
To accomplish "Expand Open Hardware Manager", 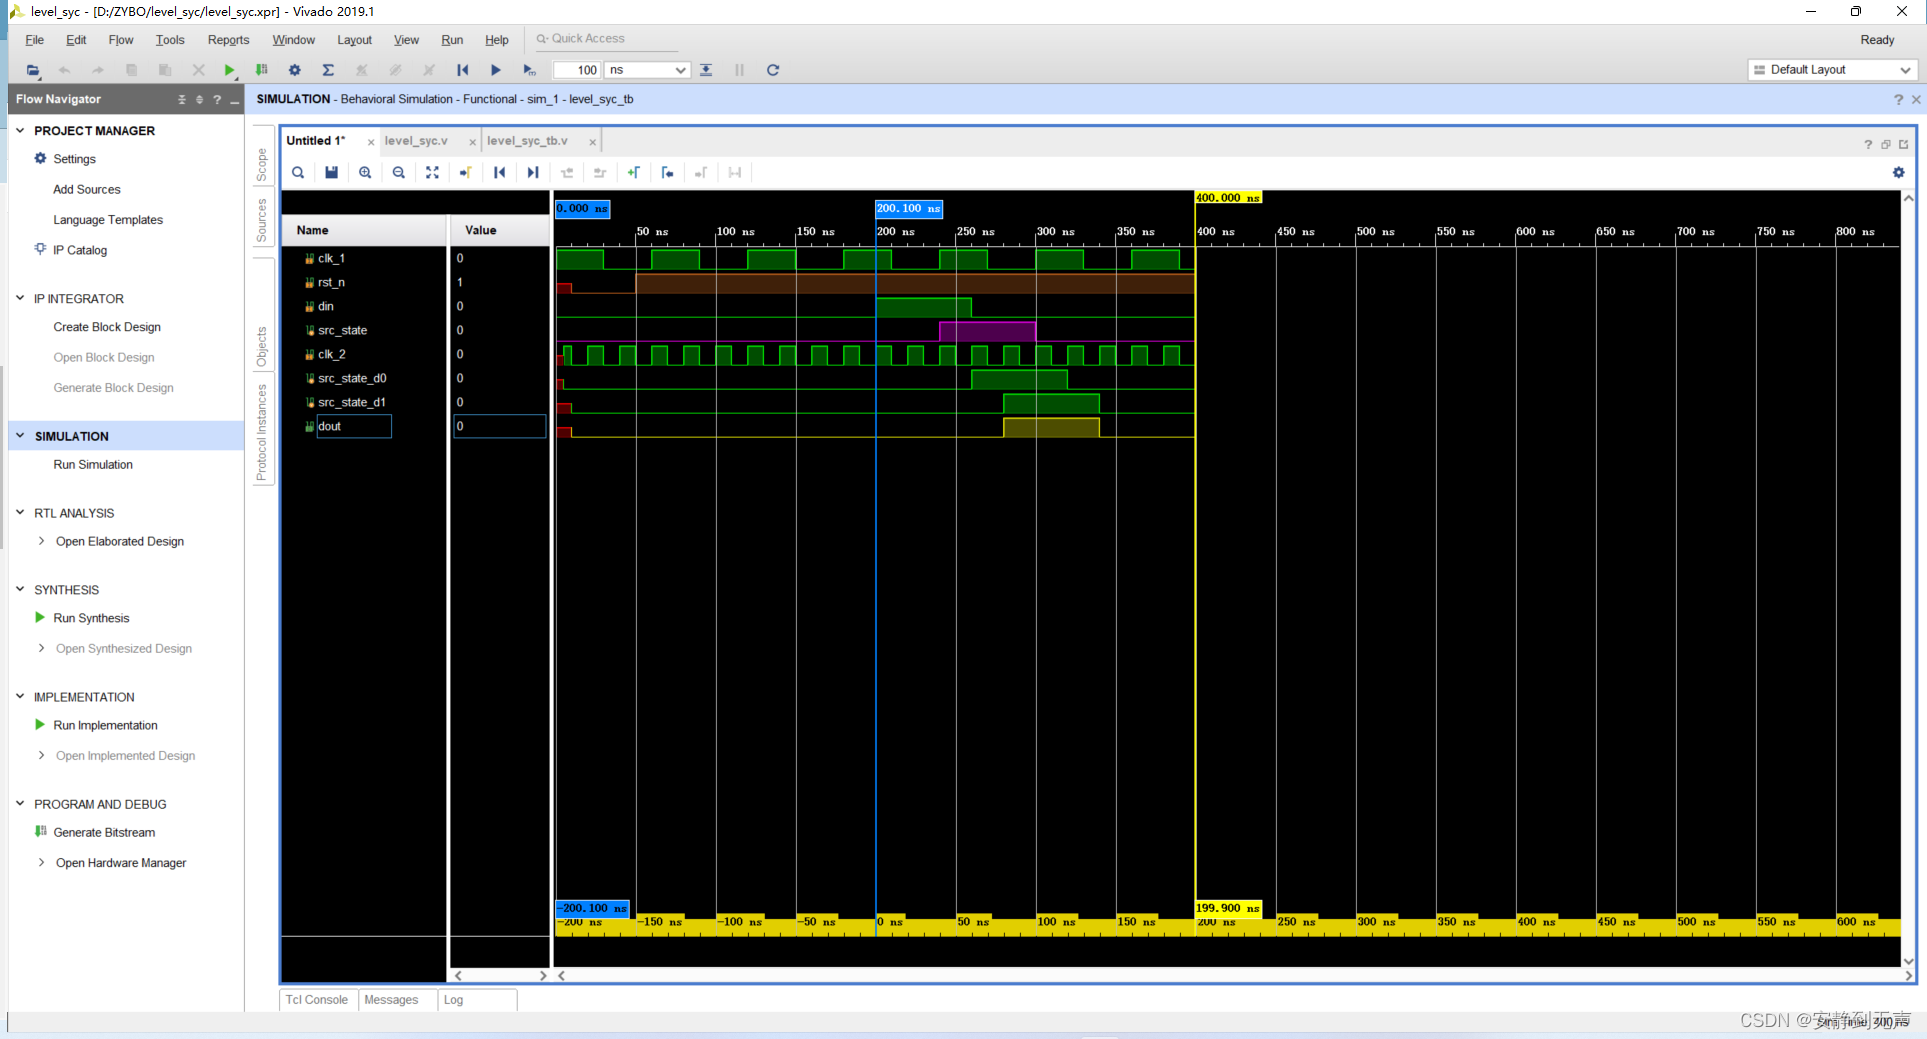I will point(41,862).
